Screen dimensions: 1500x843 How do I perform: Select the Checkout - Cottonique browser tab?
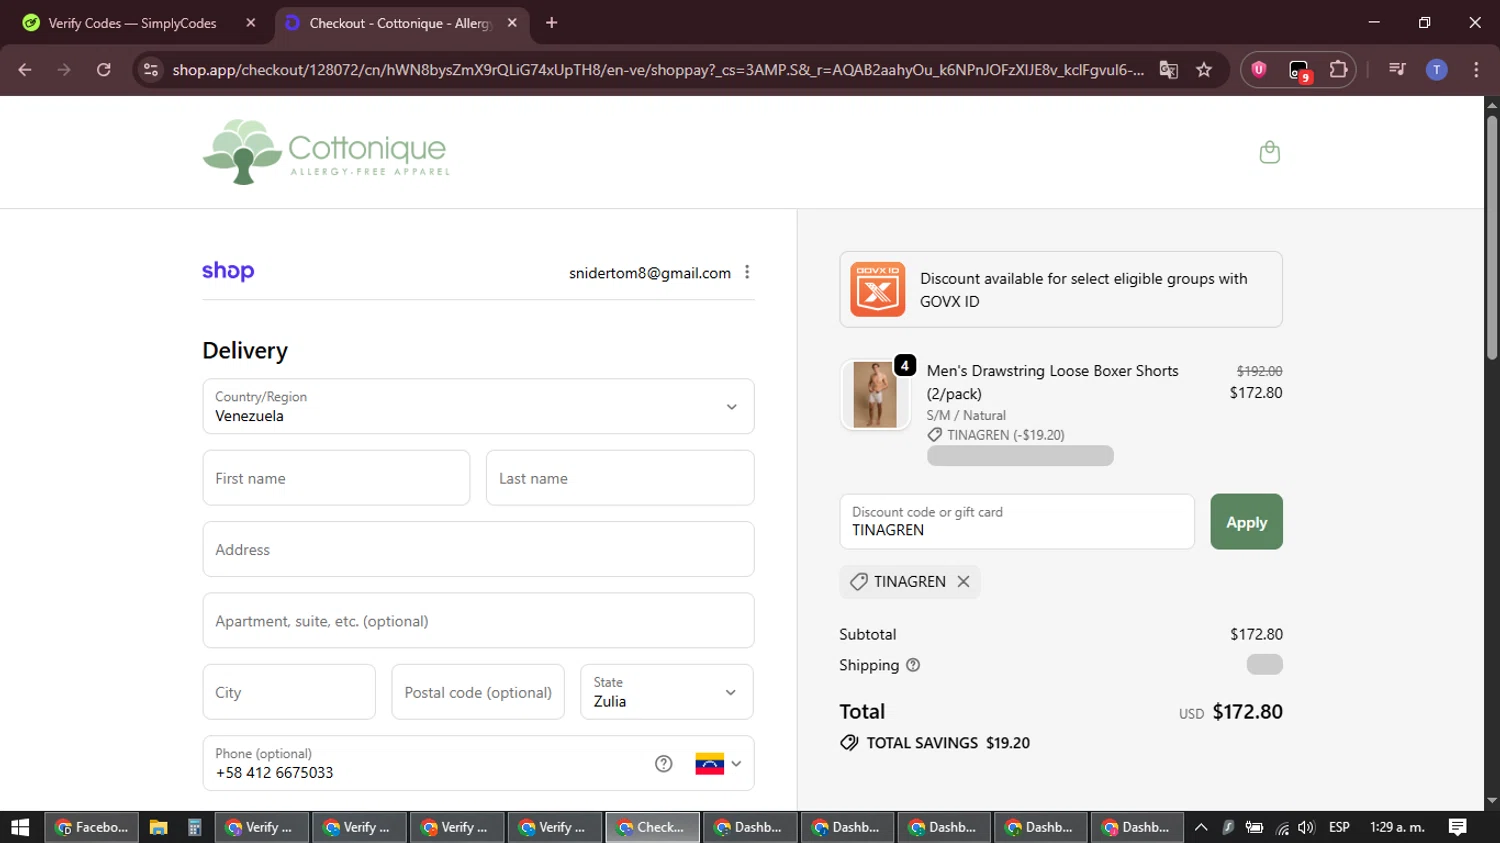click(400, 23)
